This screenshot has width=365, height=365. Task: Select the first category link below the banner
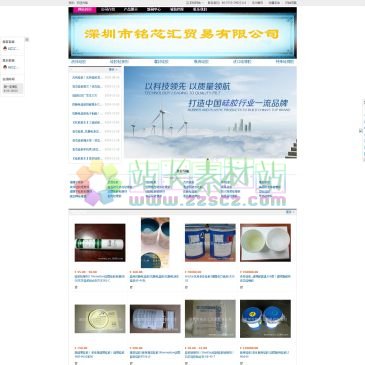(78, 62)
